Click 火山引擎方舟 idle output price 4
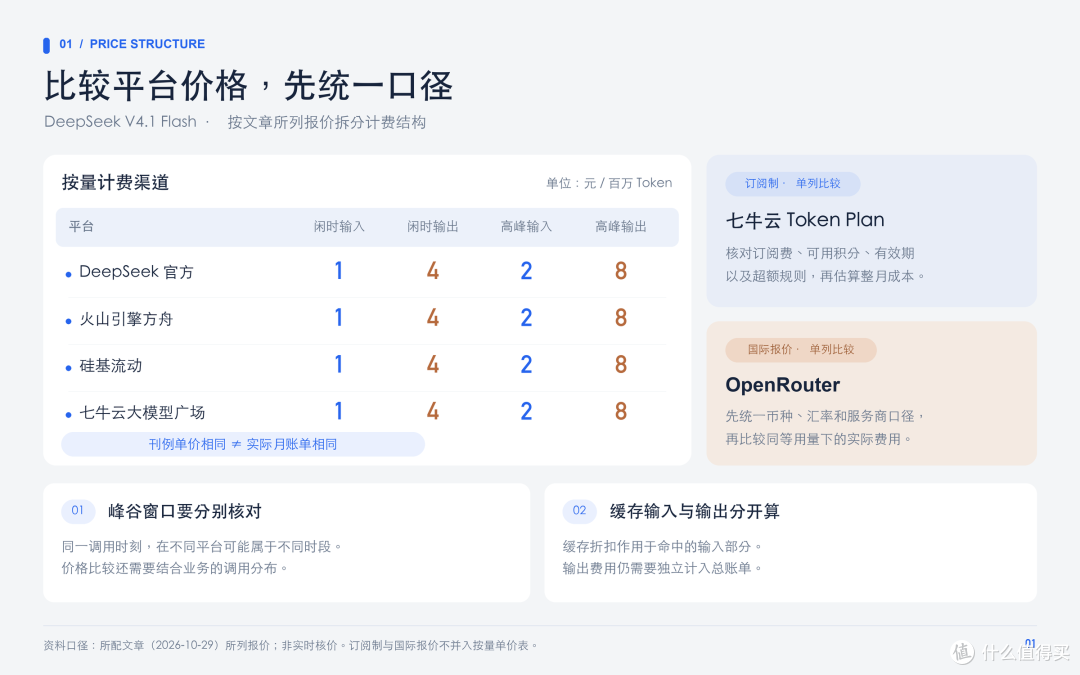This screenshot has width=1080, height=675. point(433,318)
